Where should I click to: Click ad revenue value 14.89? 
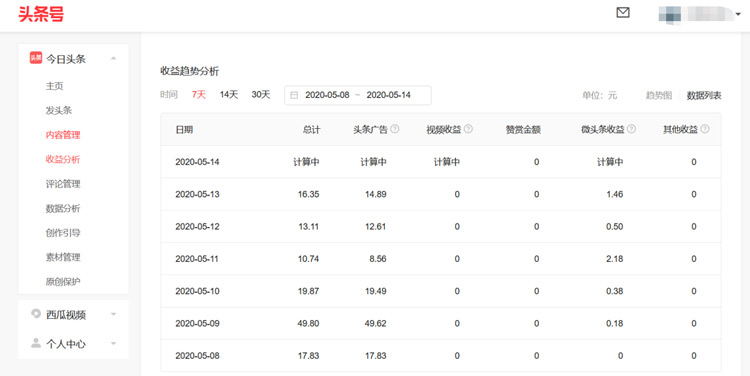(375, 194)
